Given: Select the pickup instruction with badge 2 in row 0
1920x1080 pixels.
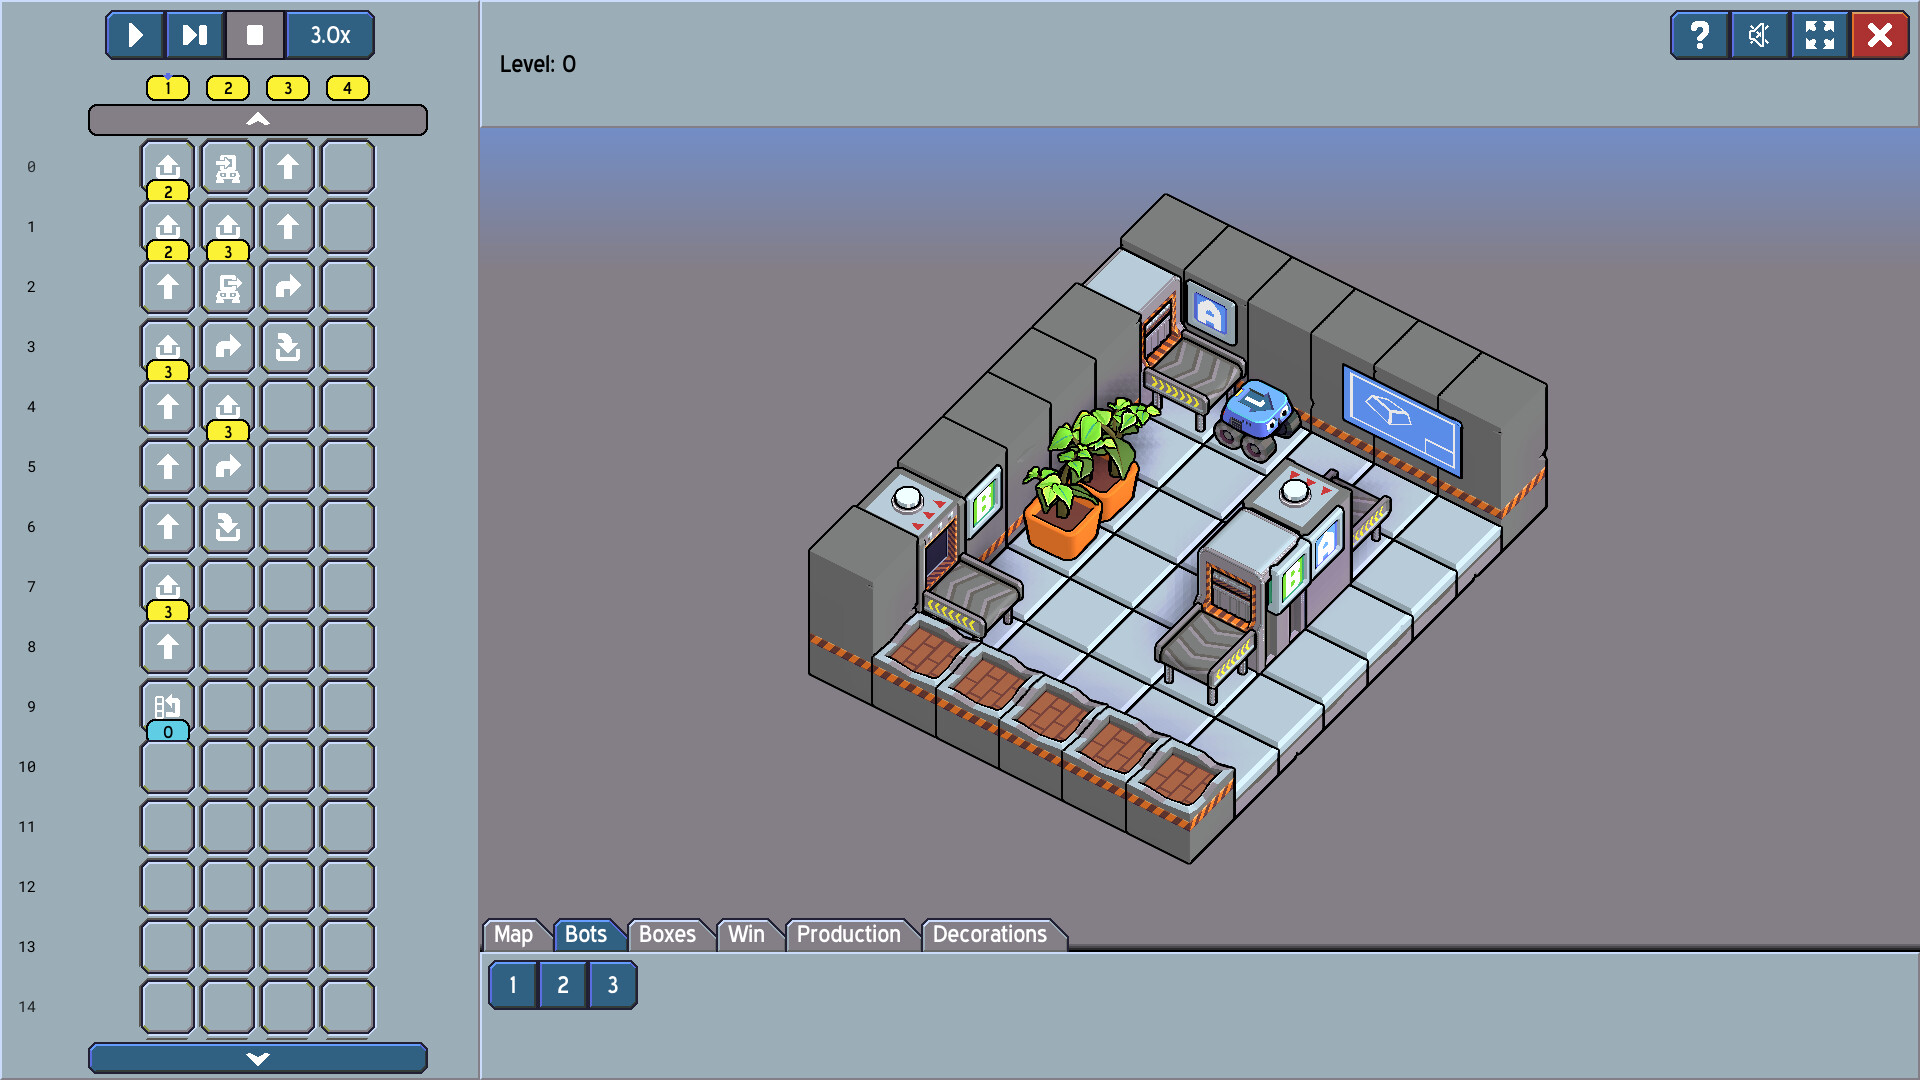Looking at the screenshot, I should [x=167, y=167].
